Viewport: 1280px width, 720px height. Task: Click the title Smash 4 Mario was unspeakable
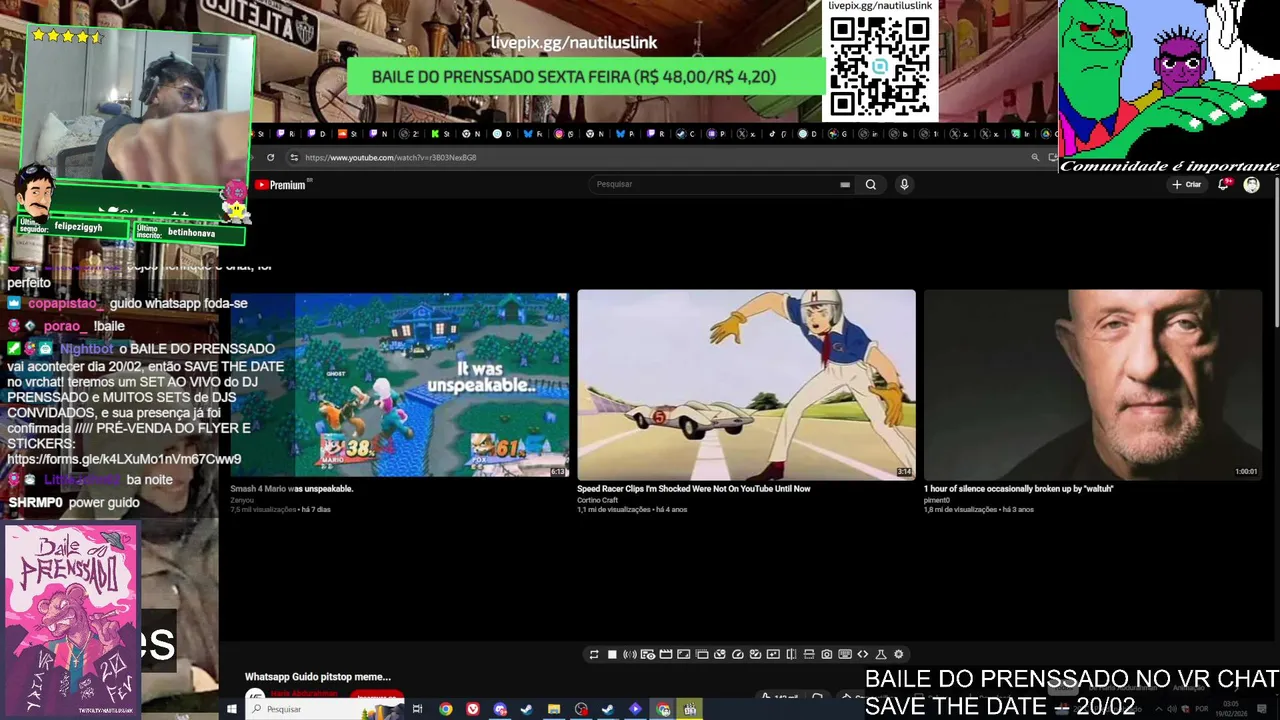292,489
